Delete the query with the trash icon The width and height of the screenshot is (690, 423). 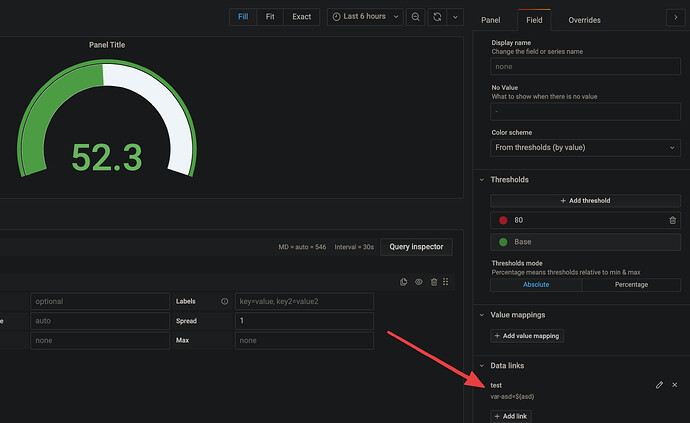[x=434, y=282]
